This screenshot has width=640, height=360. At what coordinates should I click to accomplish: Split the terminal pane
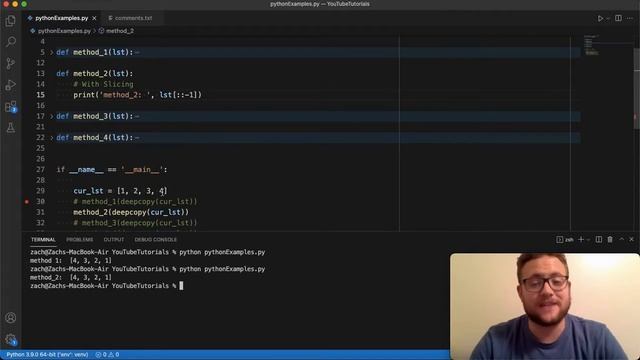(x=598, y=240)
